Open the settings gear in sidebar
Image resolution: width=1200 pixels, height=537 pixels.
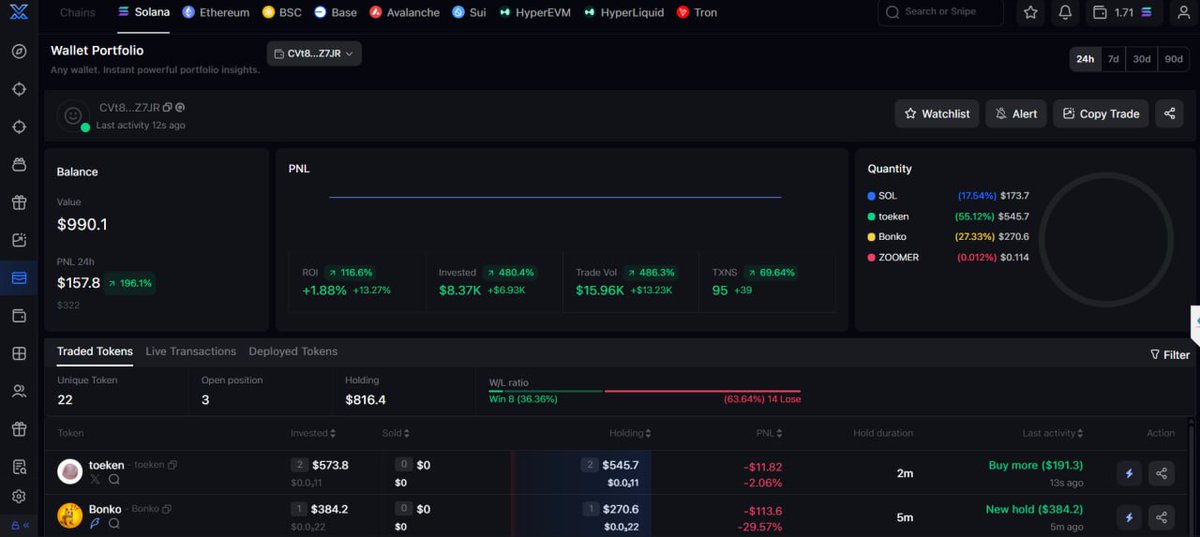pos(19,496)
